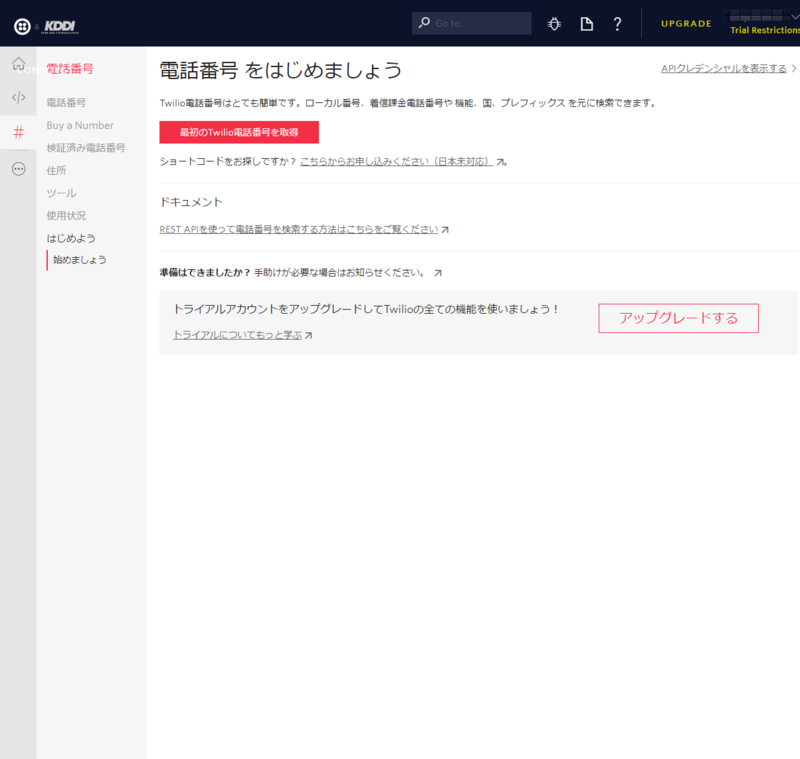Open 使用状況 menu item
Viewport: 800px width, 759px height.
click(66, 215)
